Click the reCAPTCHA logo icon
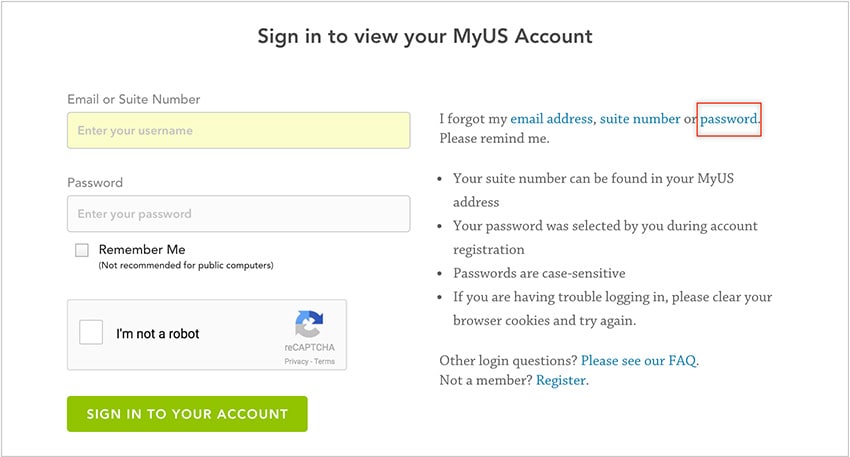The height and width of the screenshot is (457, 850). click(309, 324)
